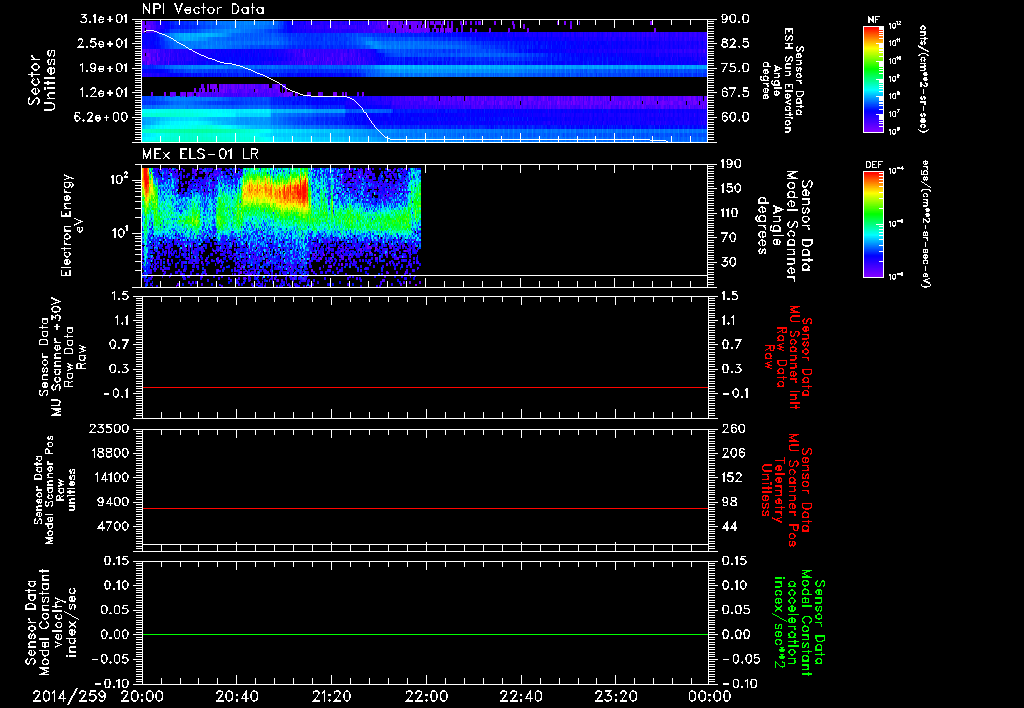Click the red line in the Model Scanner Pos panel
The height and width of the screenshot is (708, 1024).
coord(424,508)
